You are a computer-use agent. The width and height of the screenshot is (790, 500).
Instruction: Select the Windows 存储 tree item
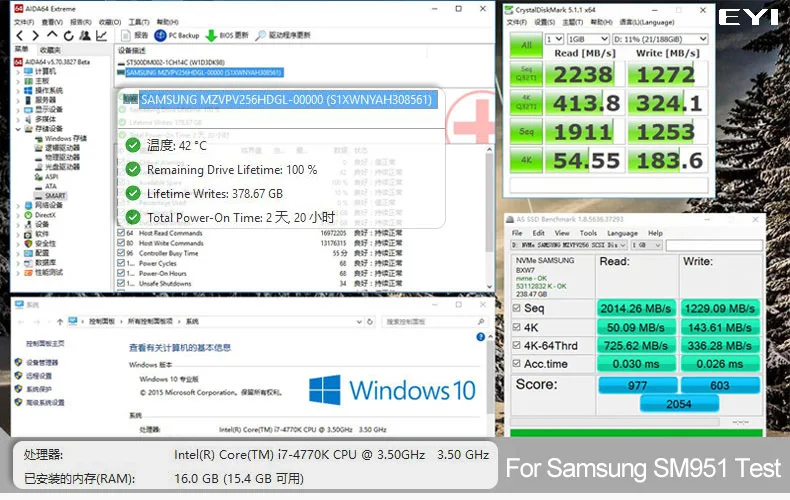coord(60,139)
